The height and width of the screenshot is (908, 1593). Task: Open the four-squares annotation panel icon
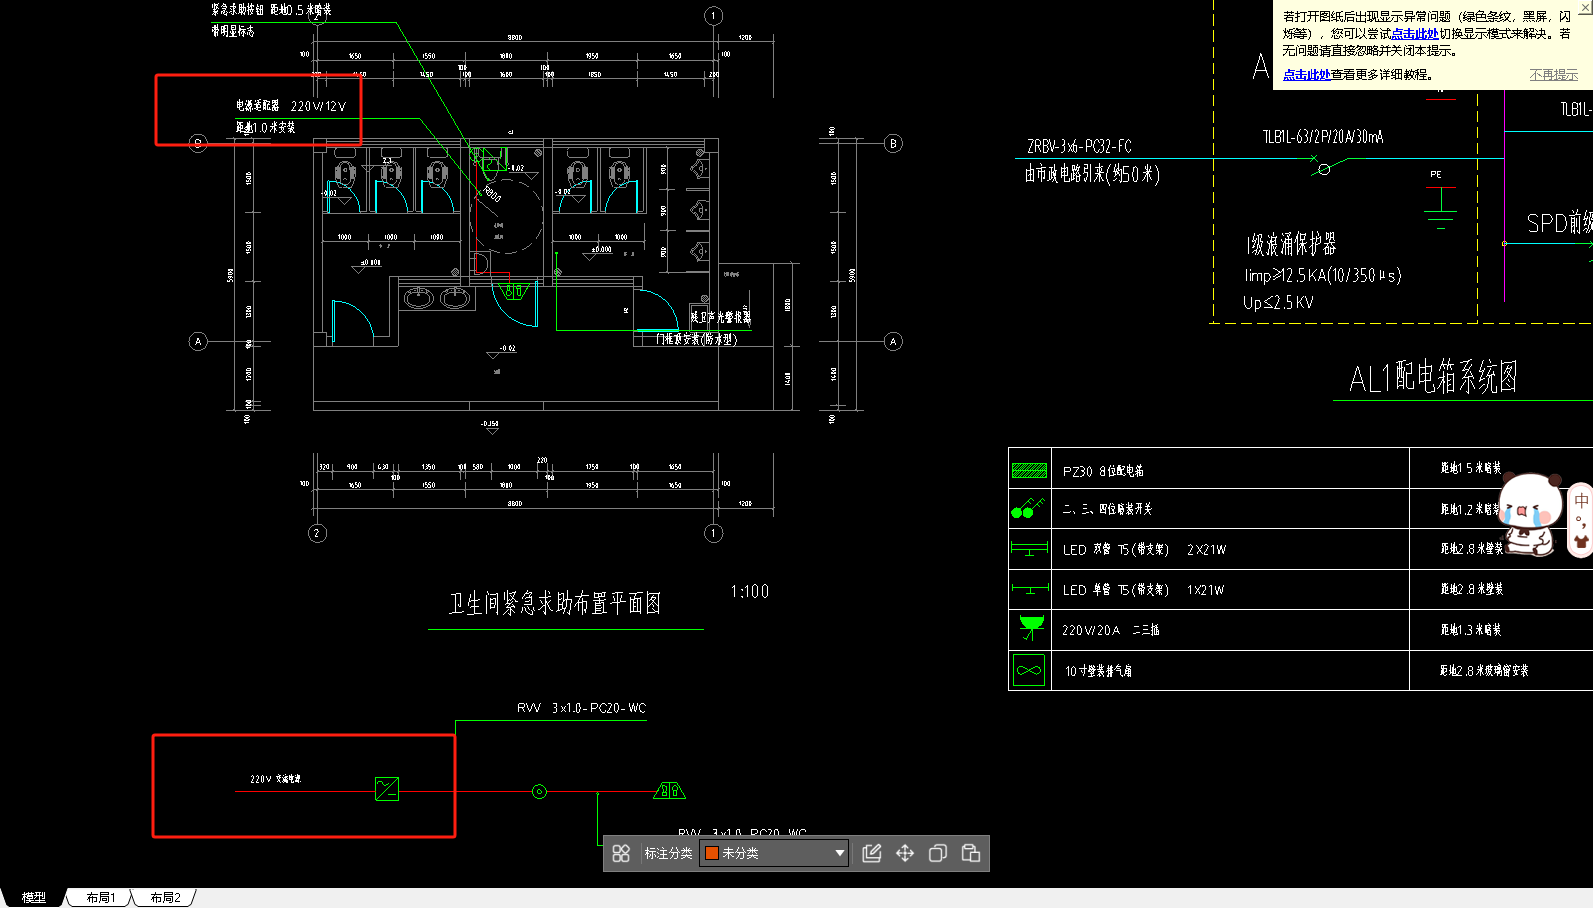point(621,853)
